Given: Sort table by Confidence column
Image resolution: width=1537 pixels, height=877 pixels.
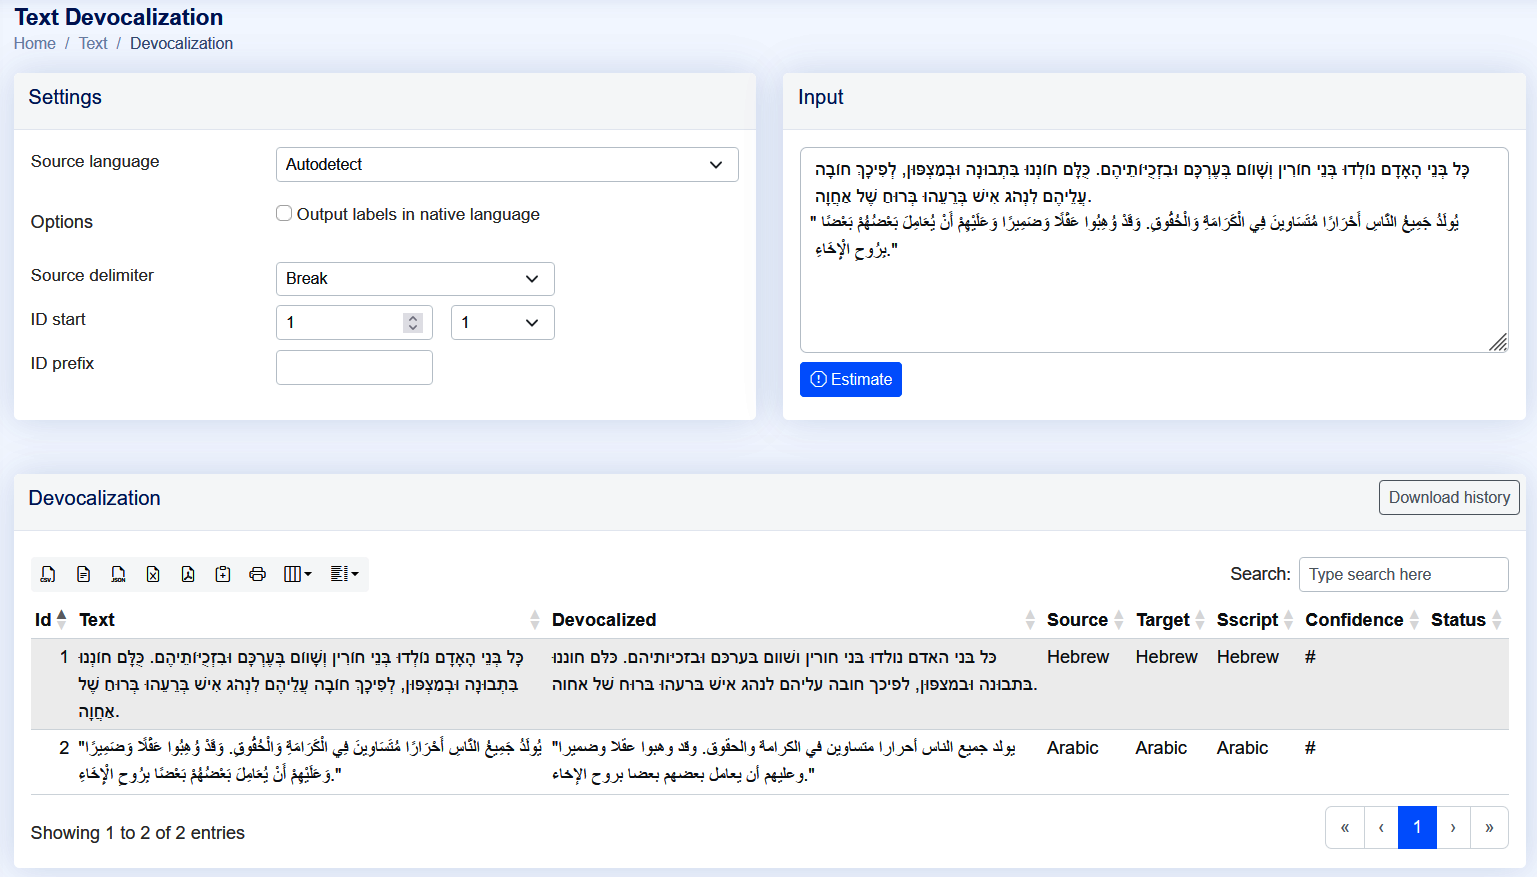Looking at the screenshot, I should click(x=1363, y=620).
